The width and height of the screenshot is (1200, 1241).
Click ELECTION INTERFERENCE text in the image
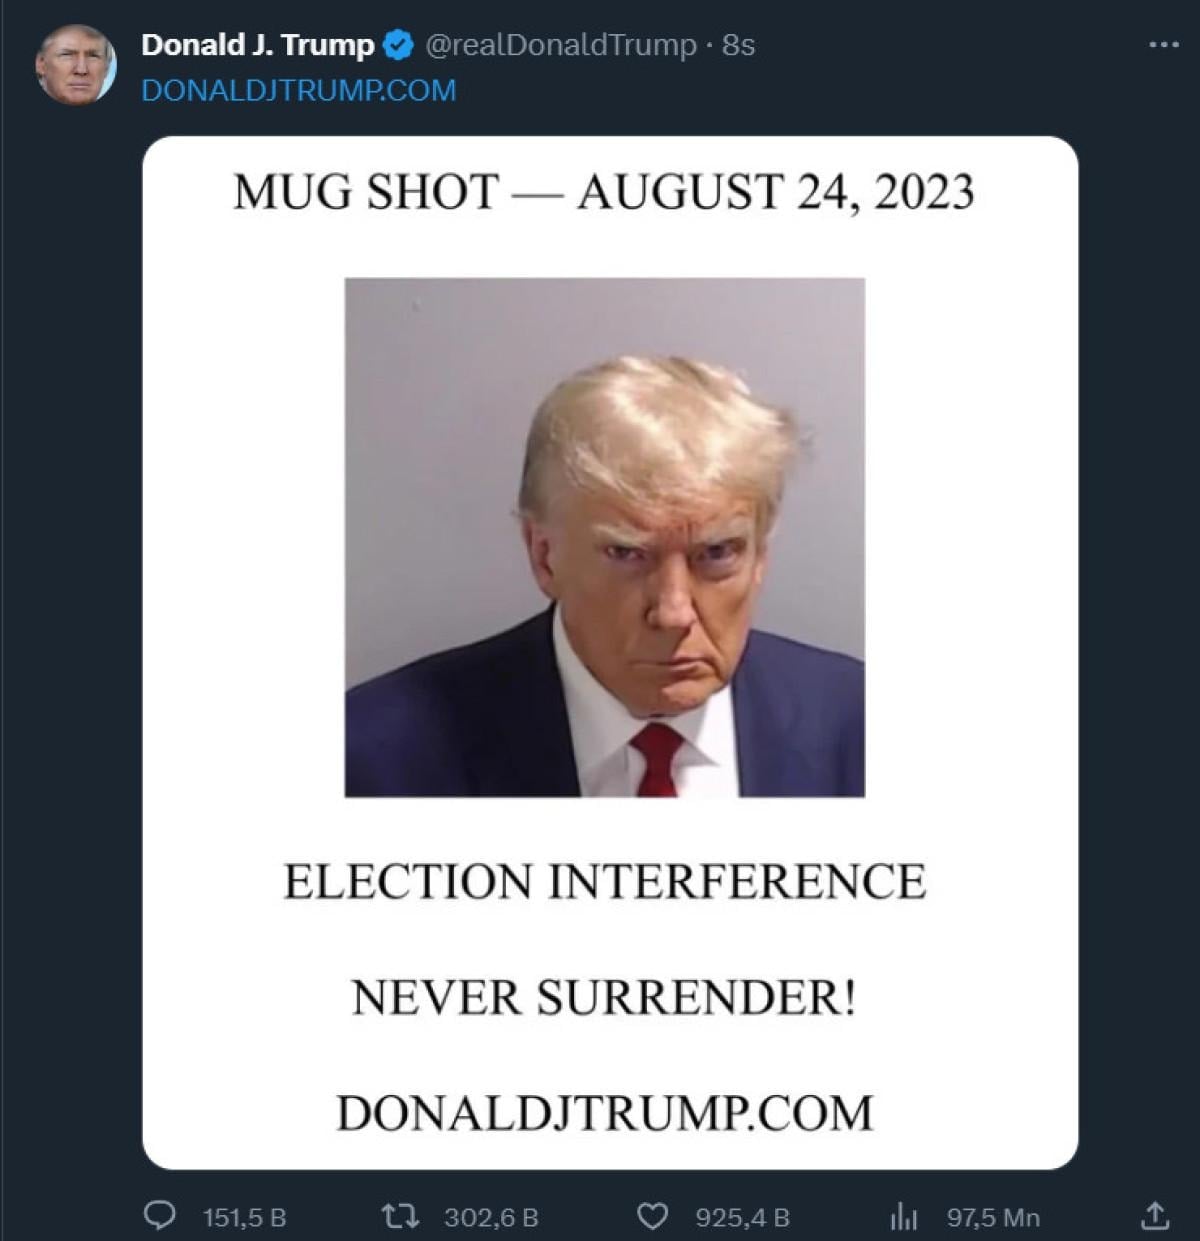(604, 882)
